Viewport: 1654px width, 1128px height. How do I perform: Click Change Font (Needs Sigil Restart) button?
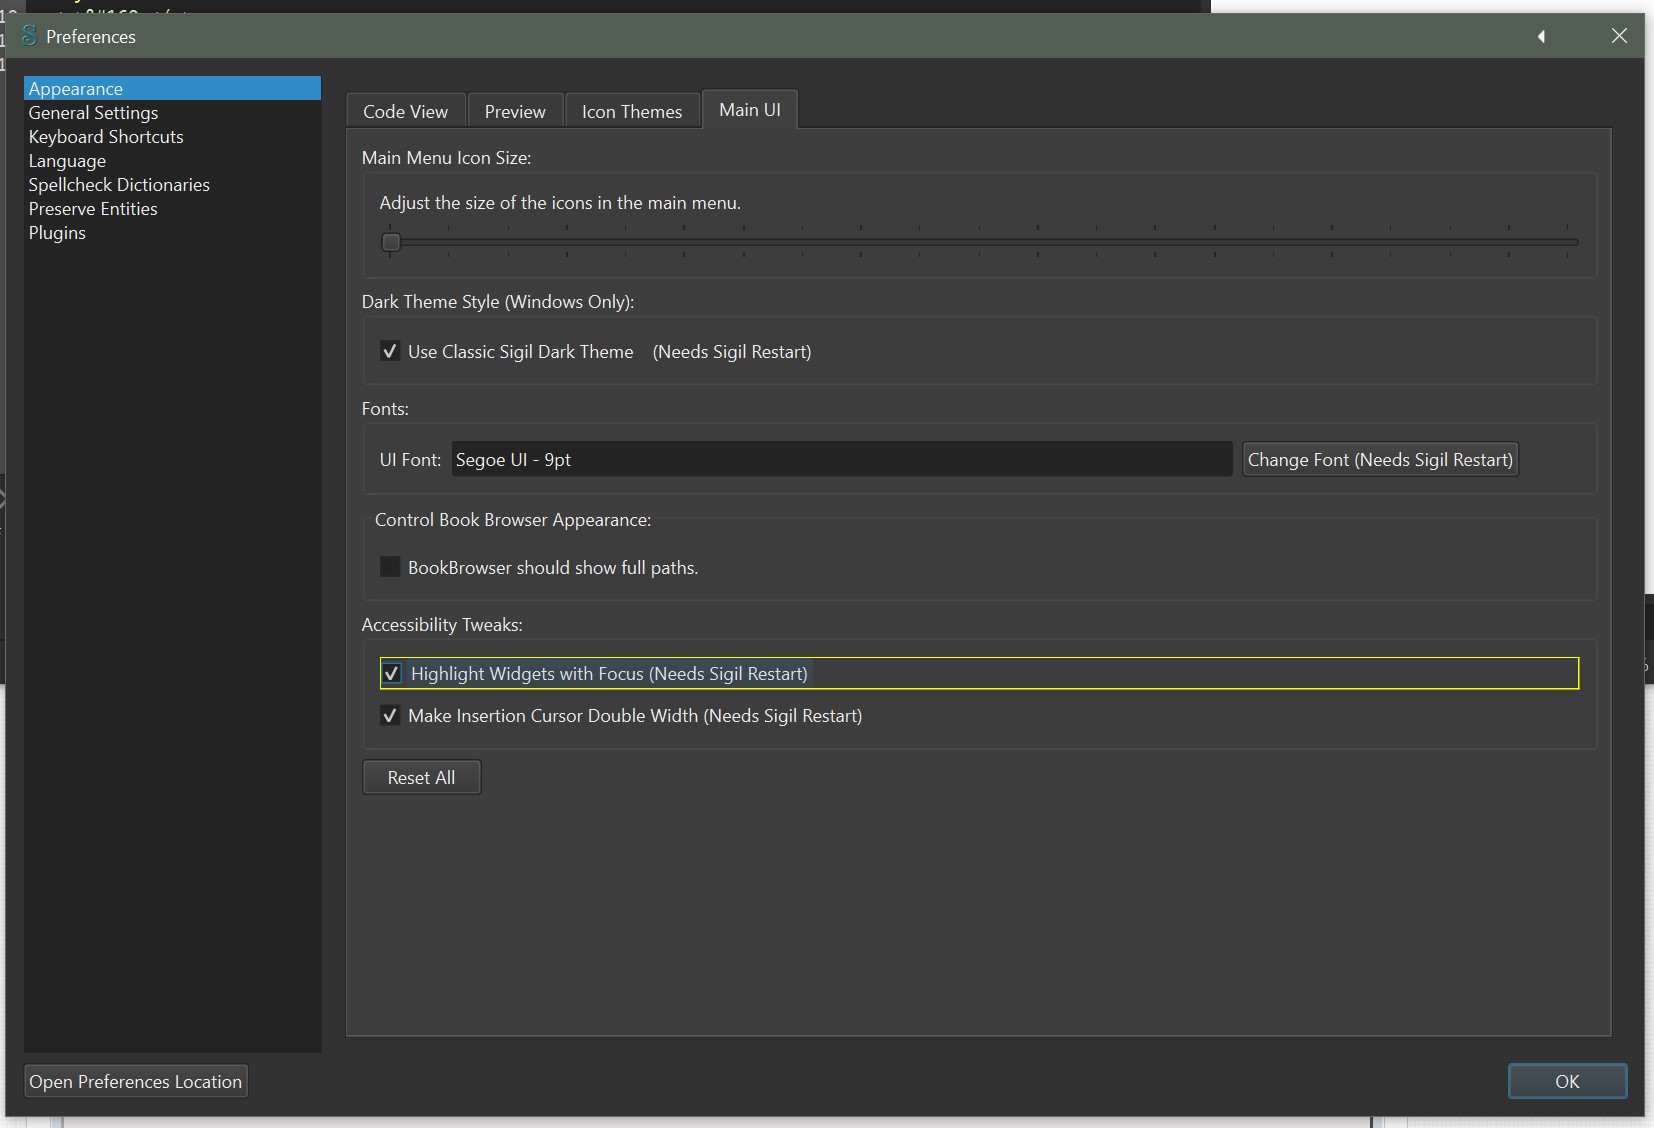[x=1380, y=460]
